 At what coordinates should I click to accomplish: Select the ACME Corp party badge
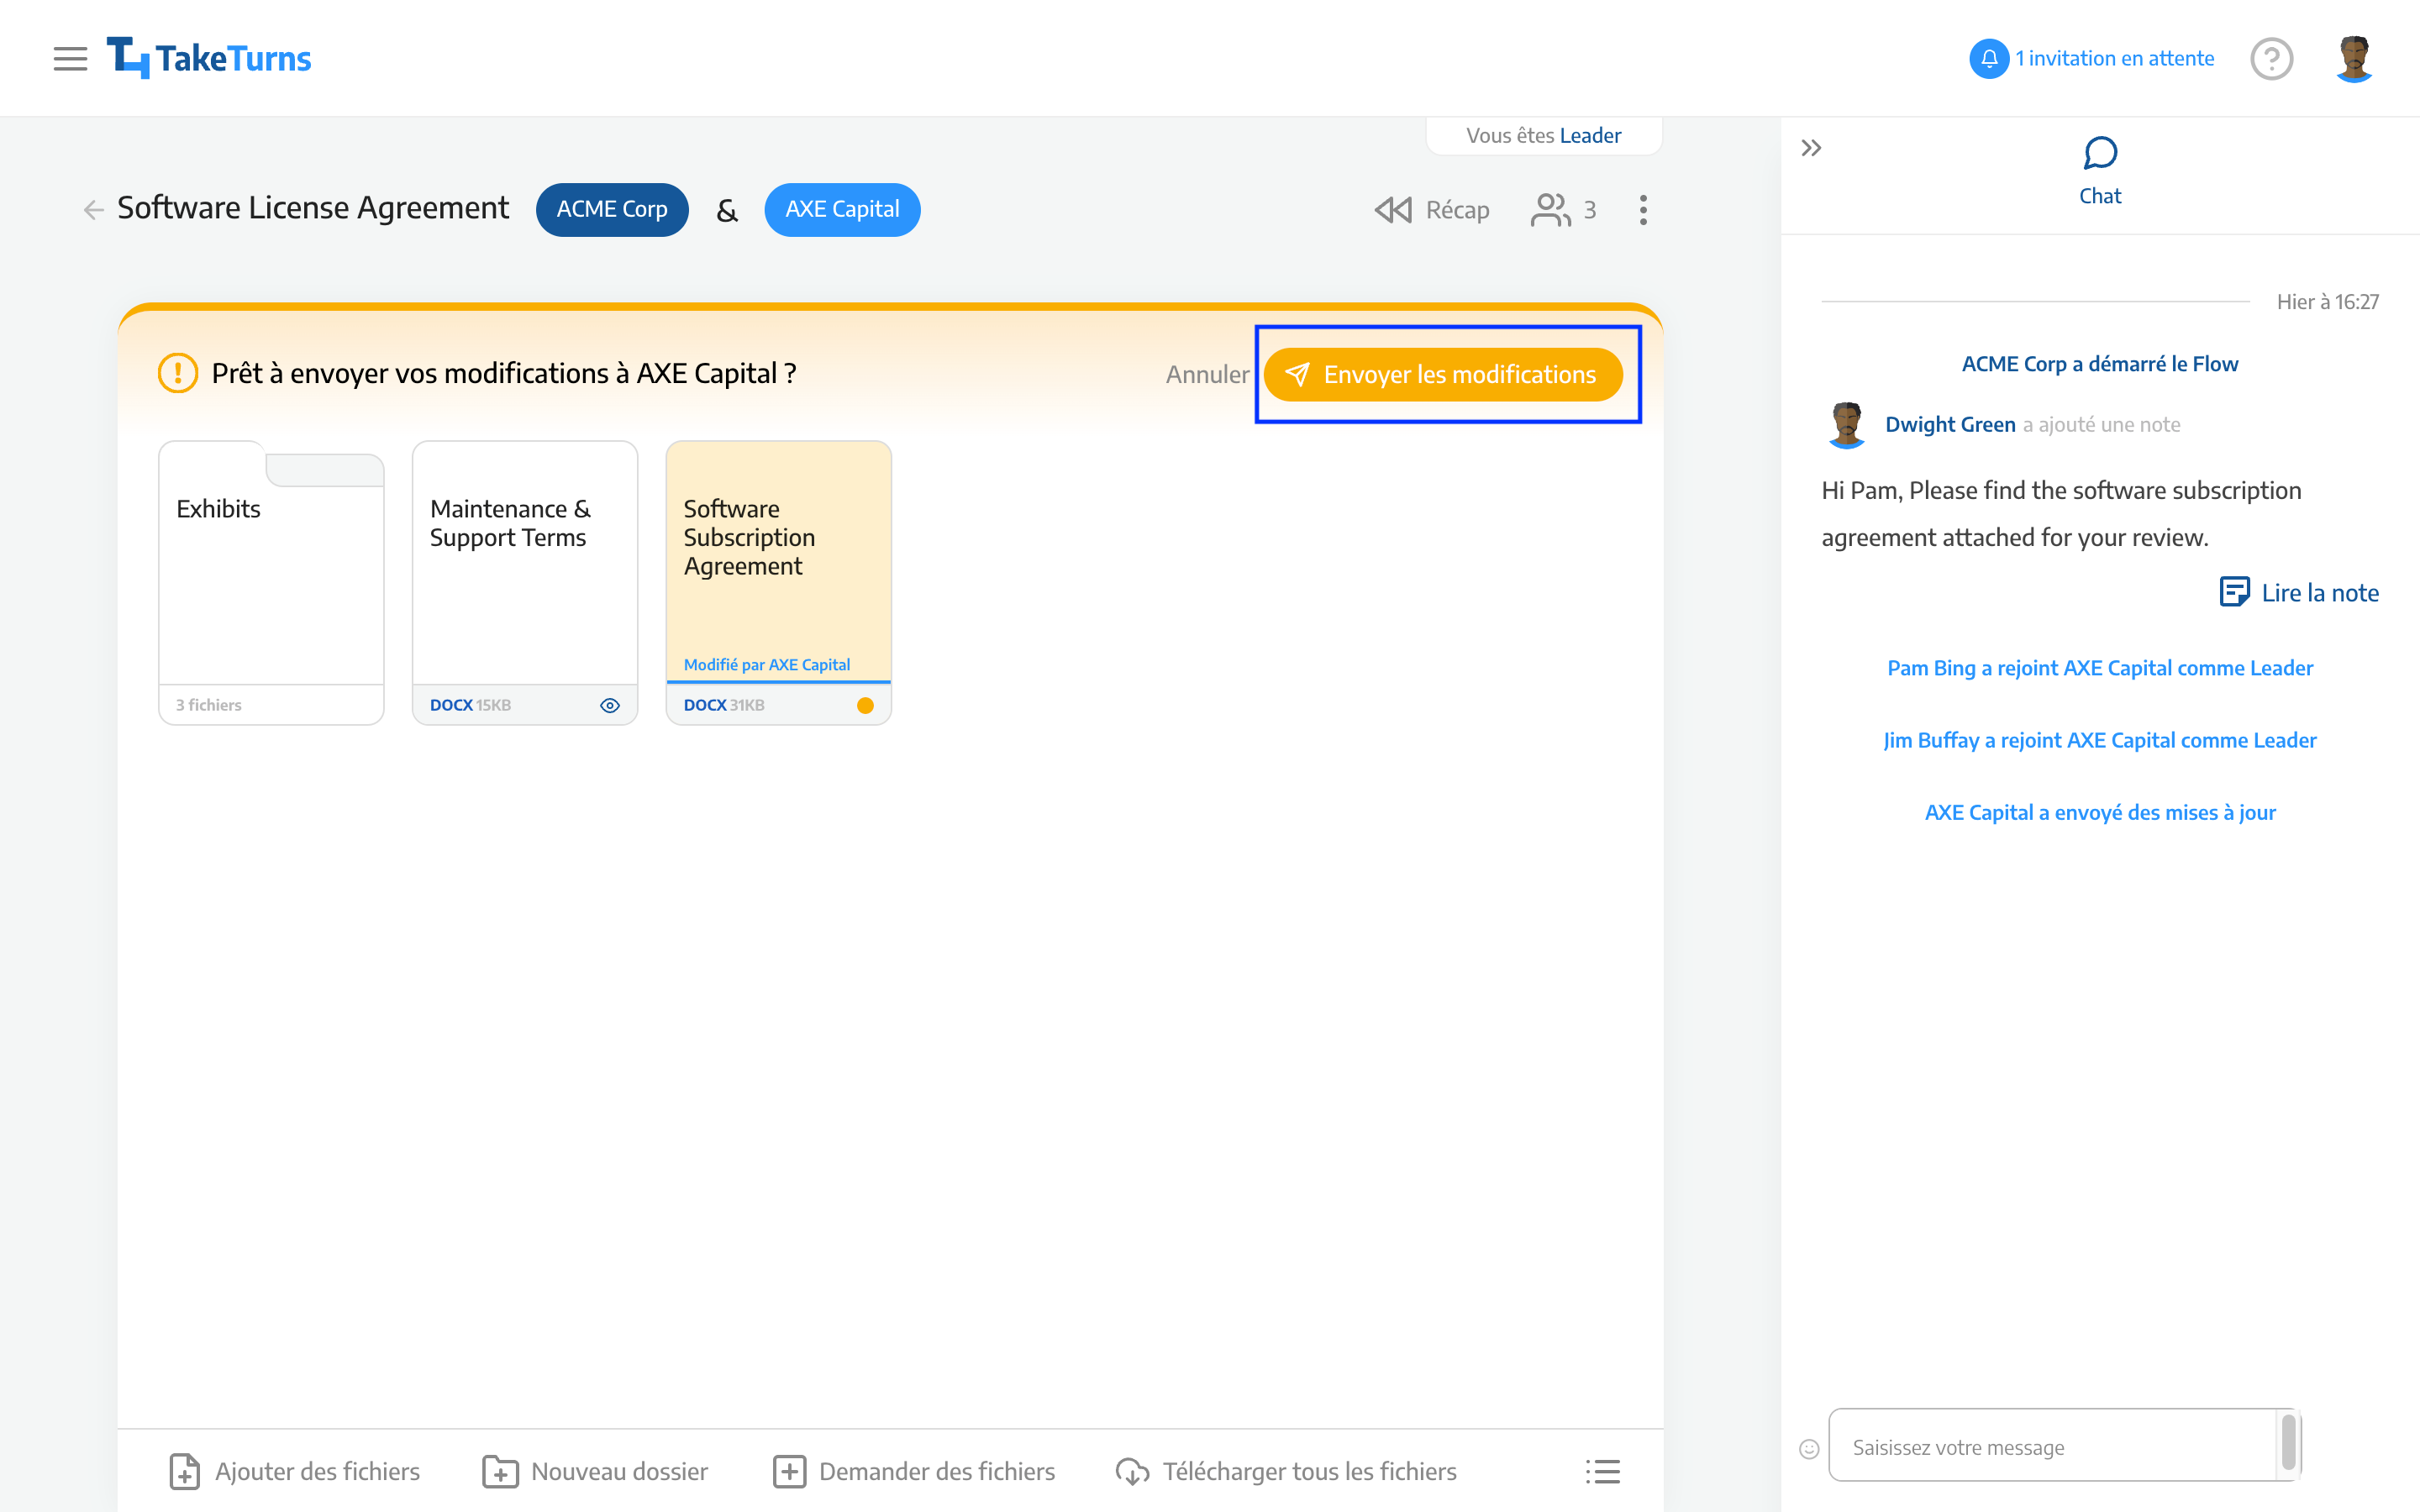(612, 209)
